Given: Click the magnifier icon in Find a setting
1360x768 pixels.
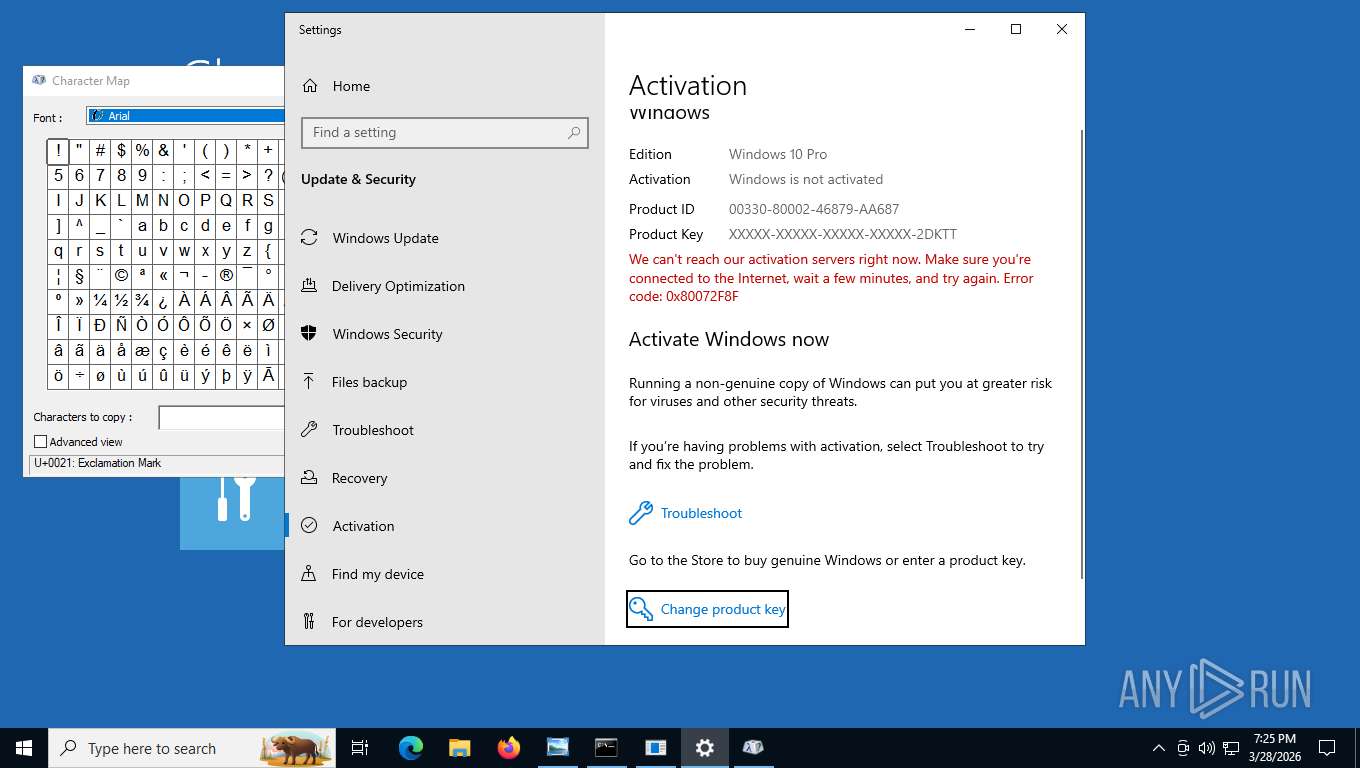Looking at the screenshot, I should pos(574,132).
